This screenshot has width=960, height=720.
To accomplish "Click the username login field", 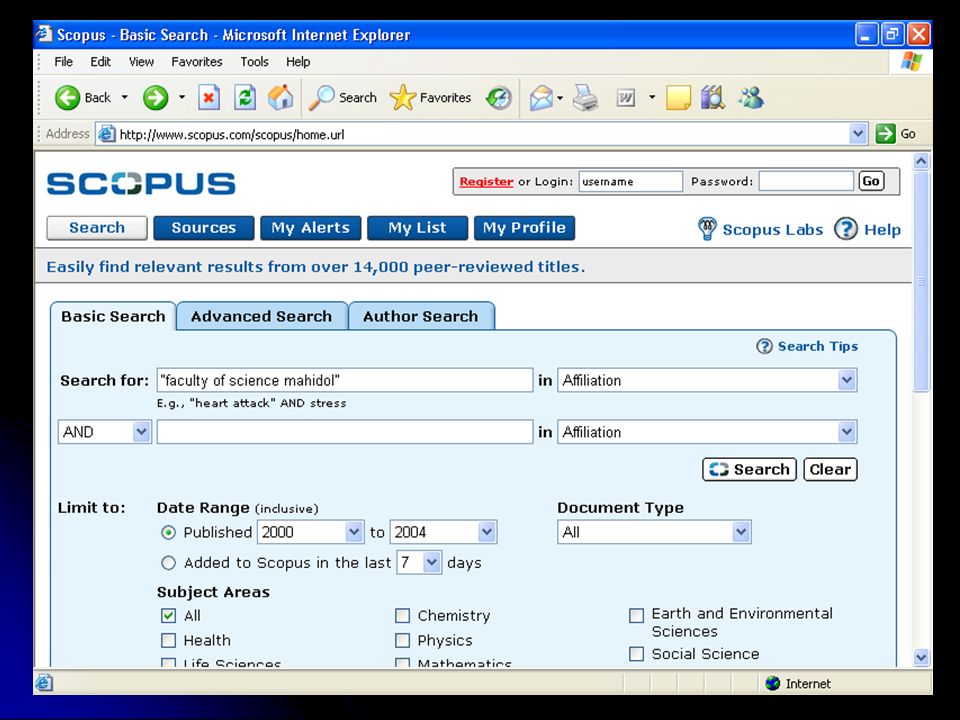I will click(x=631, y=181).
